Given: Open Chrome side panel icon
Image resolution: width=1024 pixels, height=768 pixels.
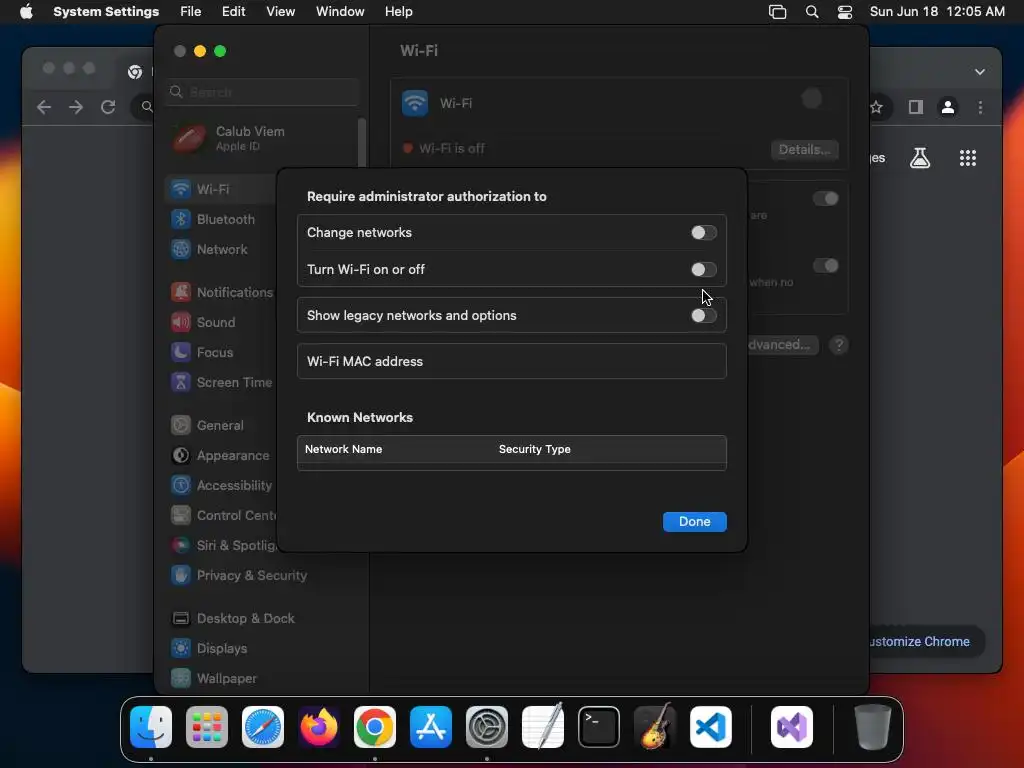Looking at the screenshot, I should point(916,107).
